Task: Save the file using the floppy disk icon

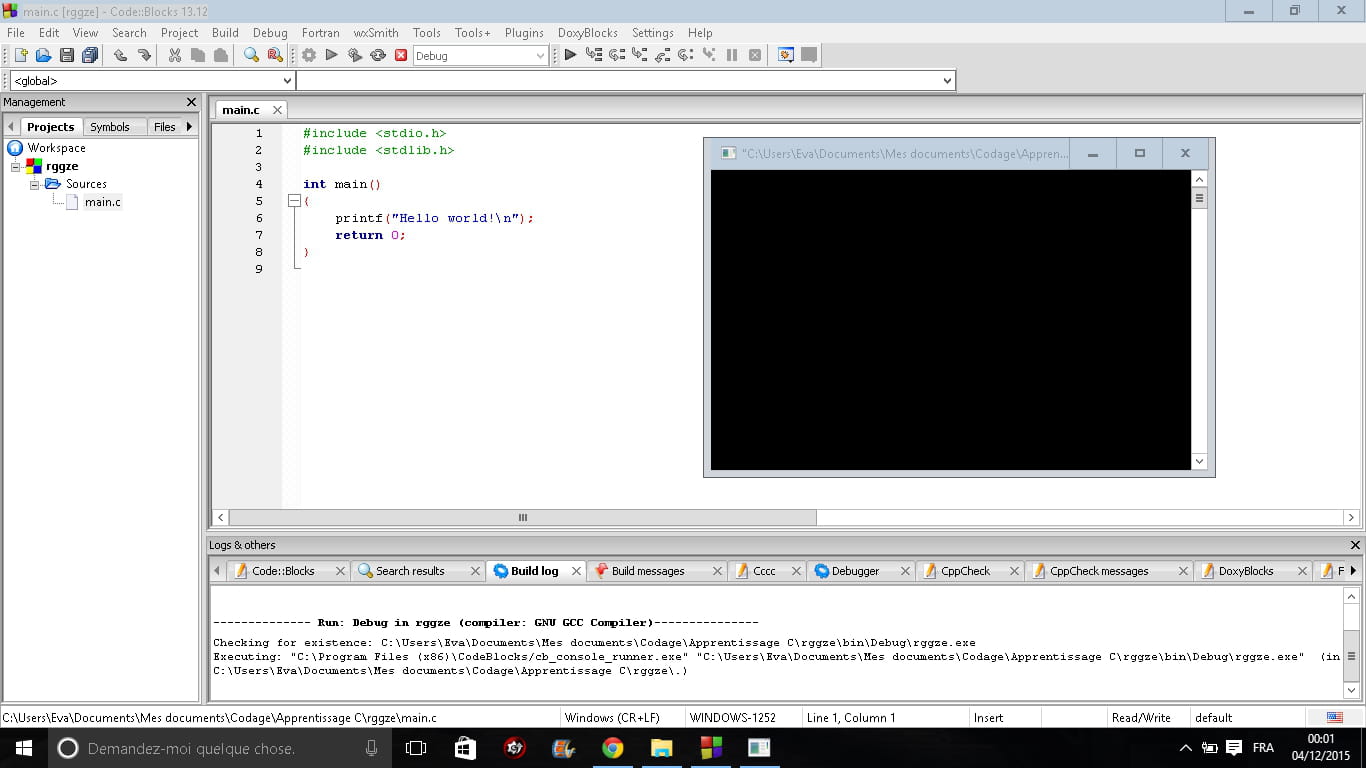Action: click(x=66, y=56)
